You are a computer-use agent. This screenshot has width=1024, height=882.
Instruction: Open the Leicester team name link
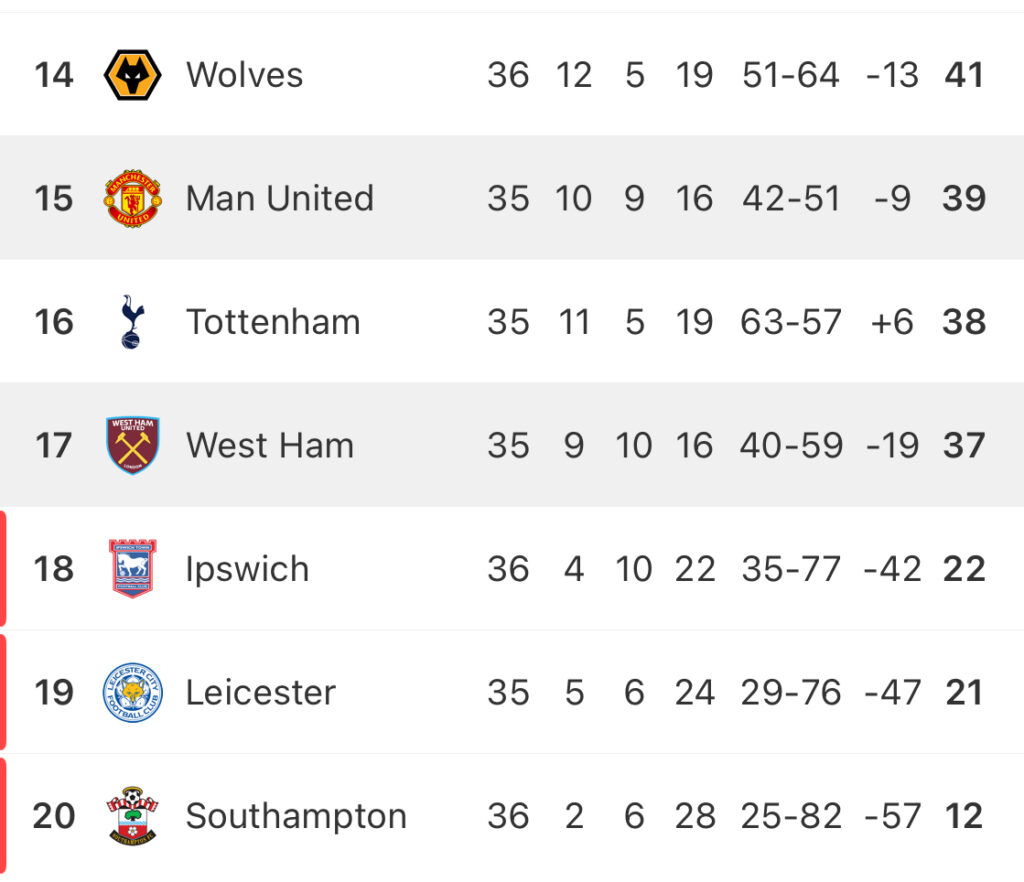(261, 692)
